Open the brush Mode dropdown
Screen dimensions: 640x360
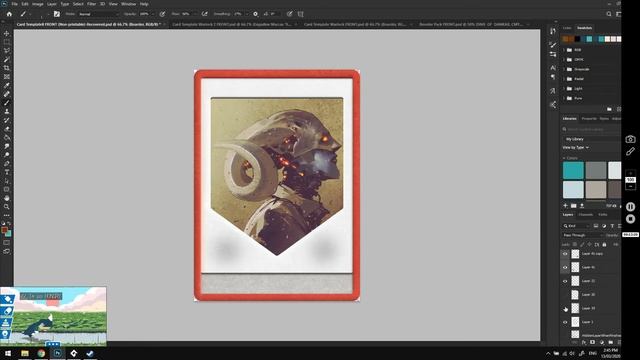click(x=98, y=14)
